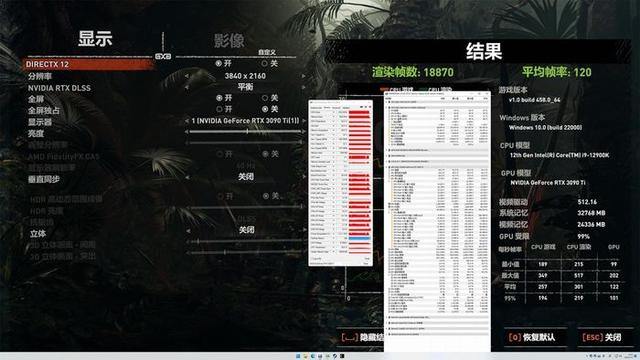The height and width of the screenshot is (360, 640).
Task: Select the 垂直同步 menu row
Action: pyautogui.click(x=44, y=179)
